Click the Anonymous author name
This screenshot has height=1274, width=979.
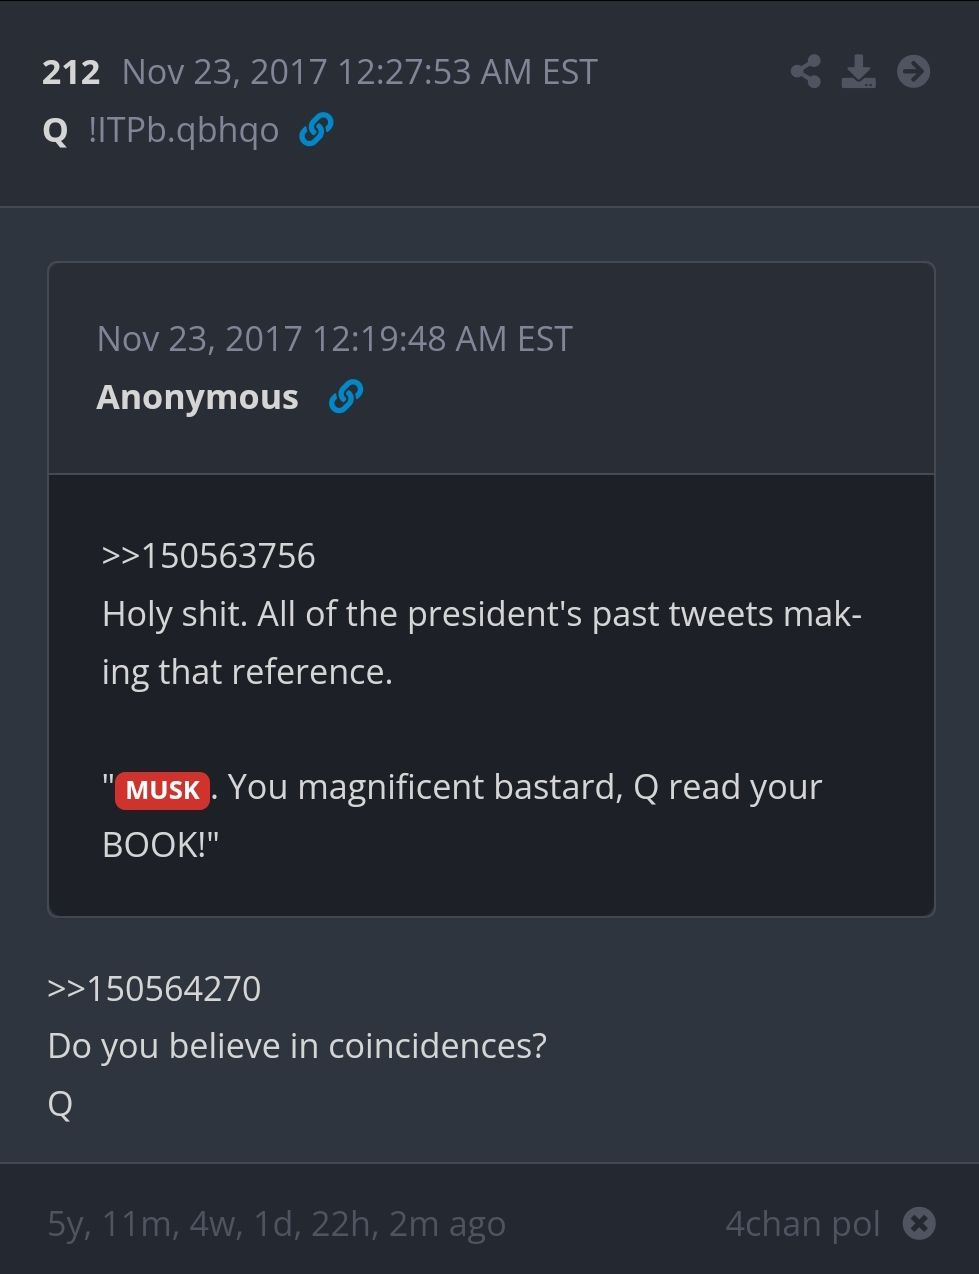197,397
